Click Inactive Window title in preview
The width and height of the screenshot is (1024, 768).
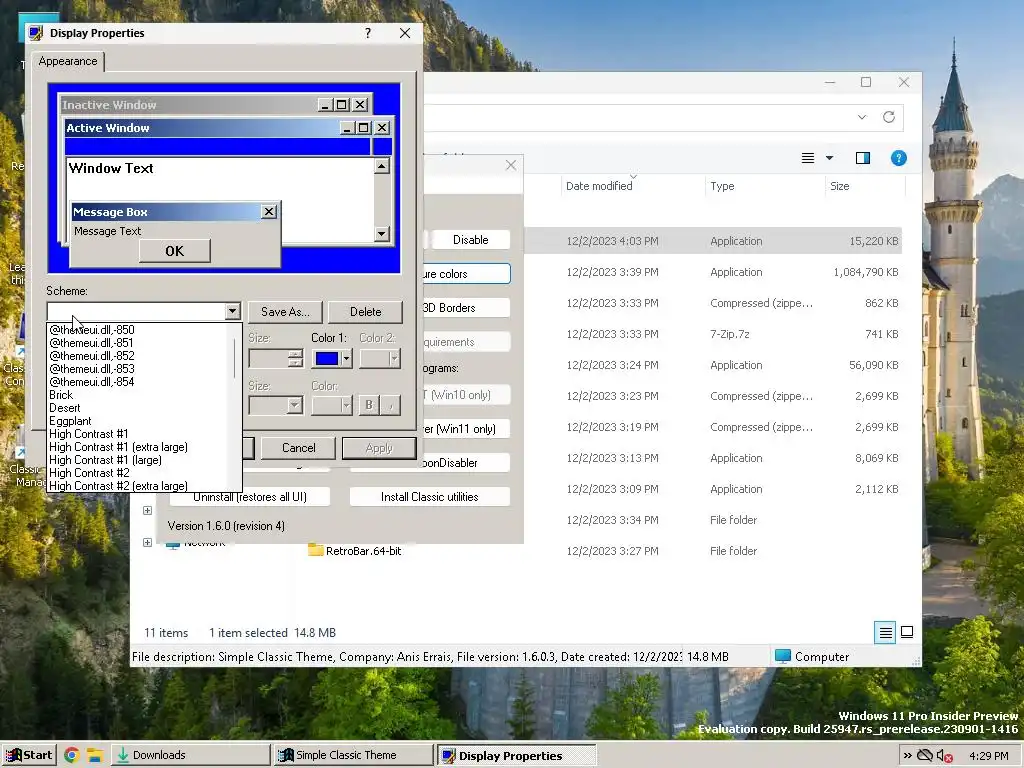pos(109,105)
